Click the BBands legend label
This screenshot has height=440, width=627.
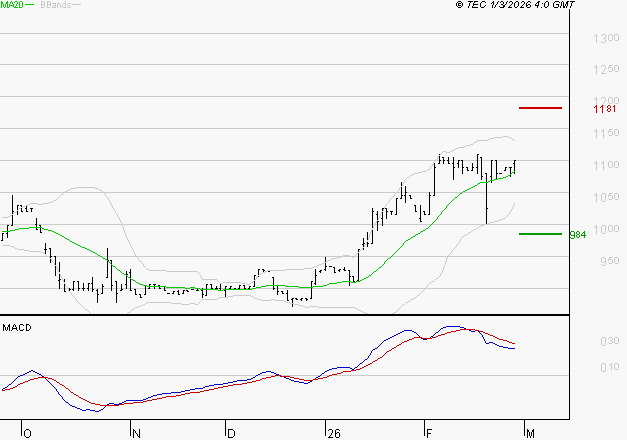tap(56, 5)
